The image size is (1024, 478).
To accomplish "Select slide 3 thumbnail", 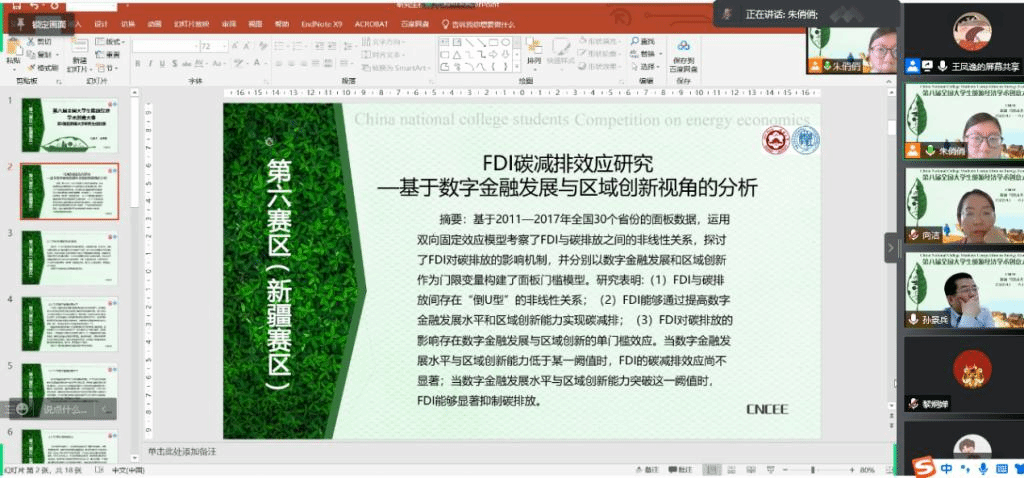I will (69, 257).
